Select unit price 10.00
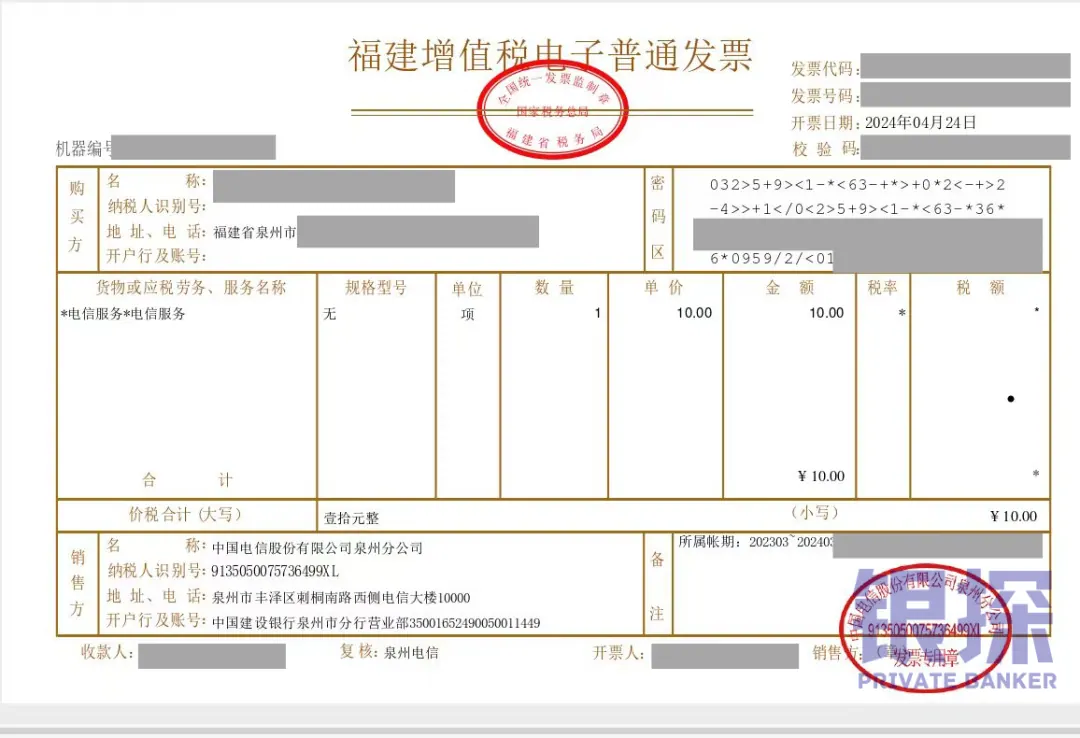 [x=694, y=313]
